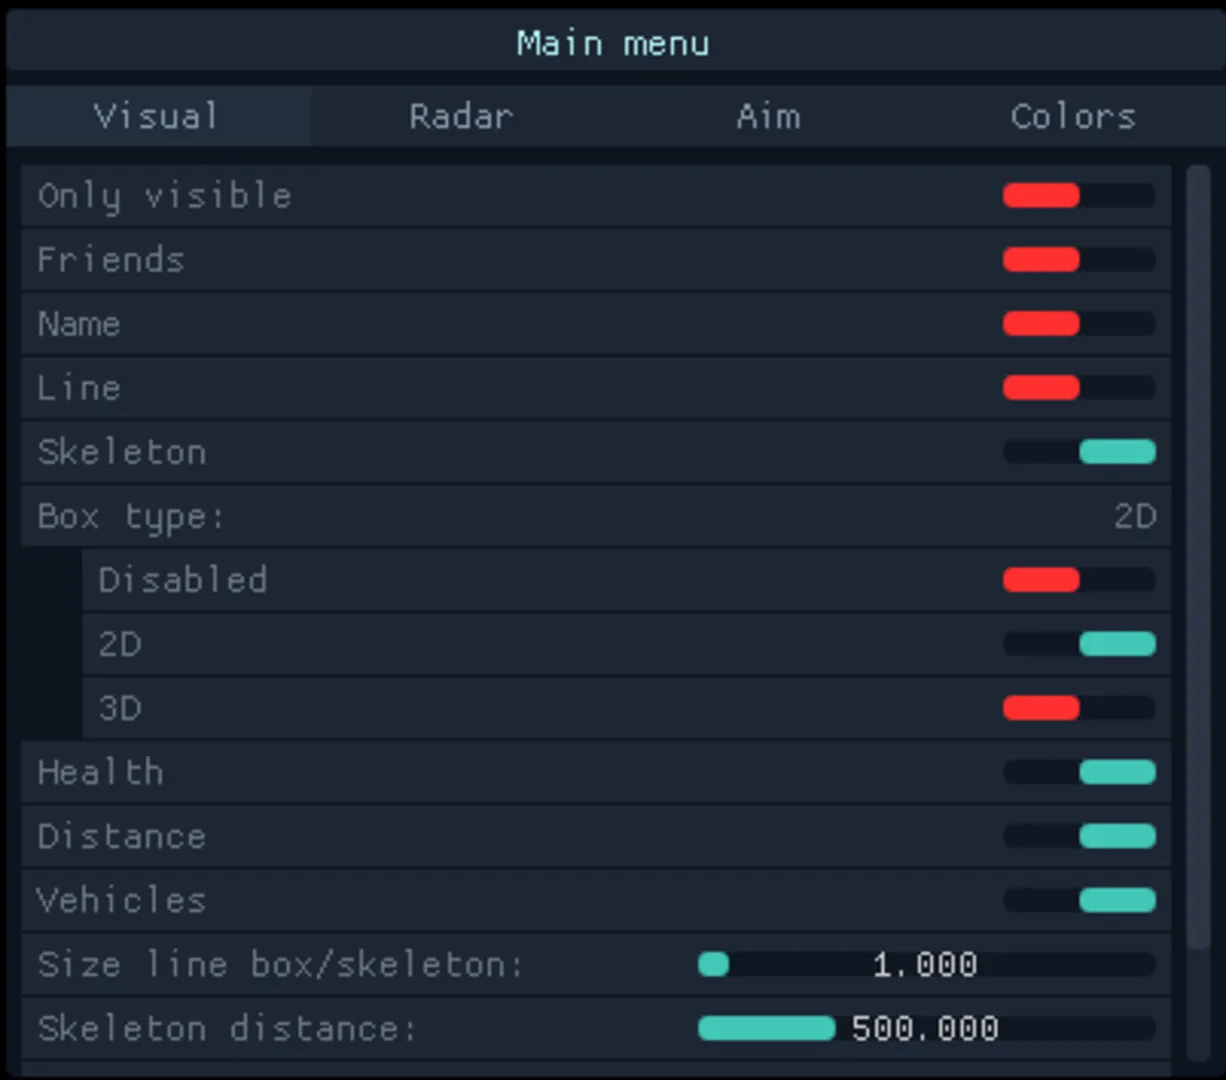Enable the Only visible toggle
1226x1080 pixels.
(x=1078, y=196)
